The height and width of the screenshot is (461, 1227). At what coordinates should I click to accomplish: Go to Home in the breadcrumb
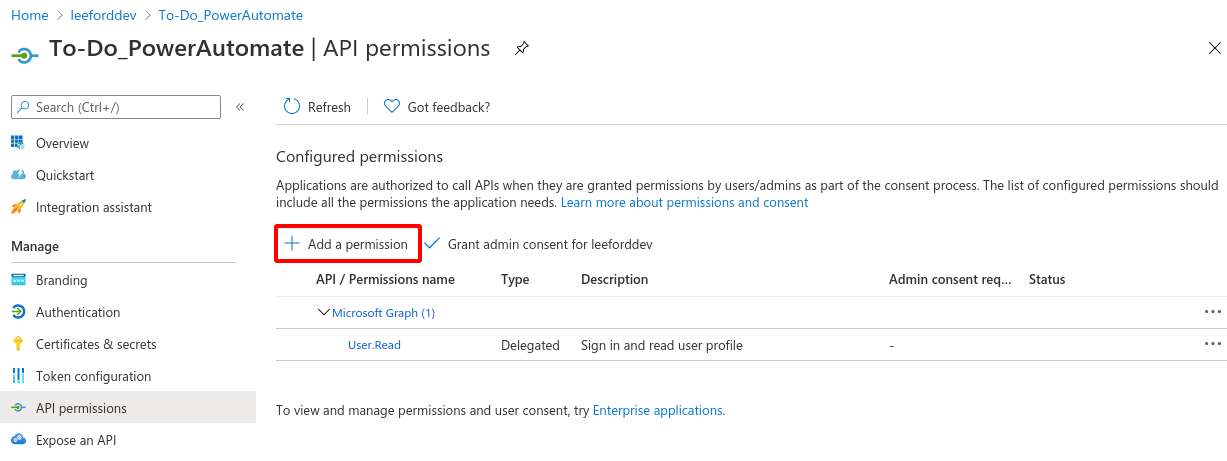(x=30, y=15)
